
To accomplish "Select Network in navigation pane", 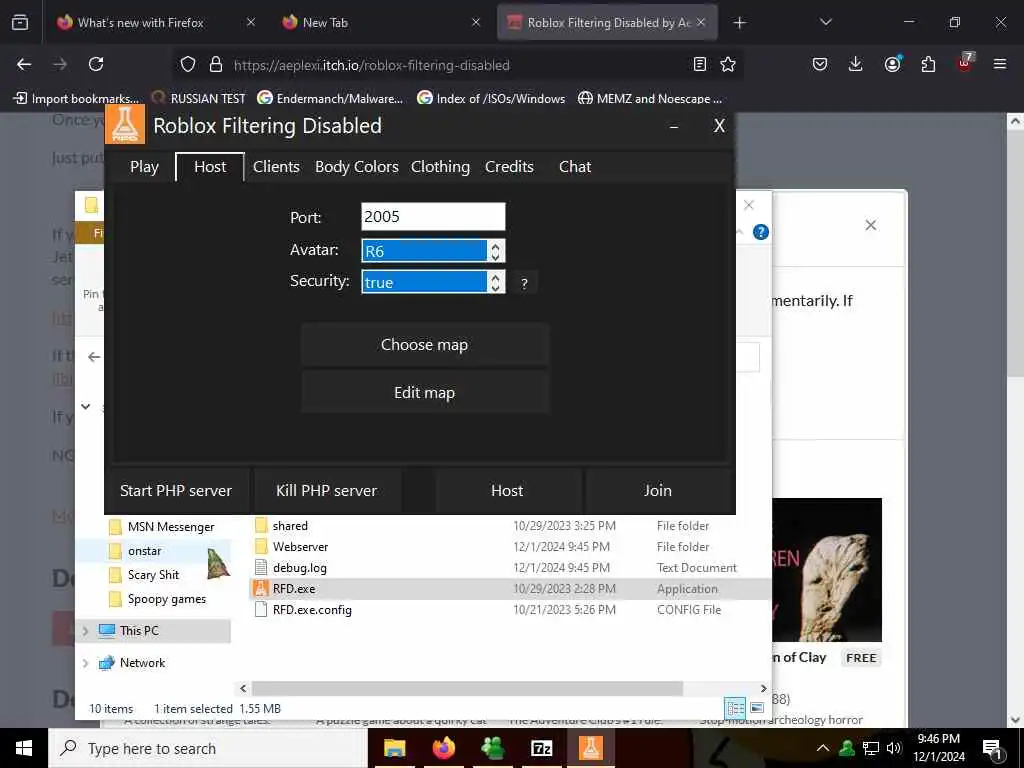I will [x=142, y=663].
